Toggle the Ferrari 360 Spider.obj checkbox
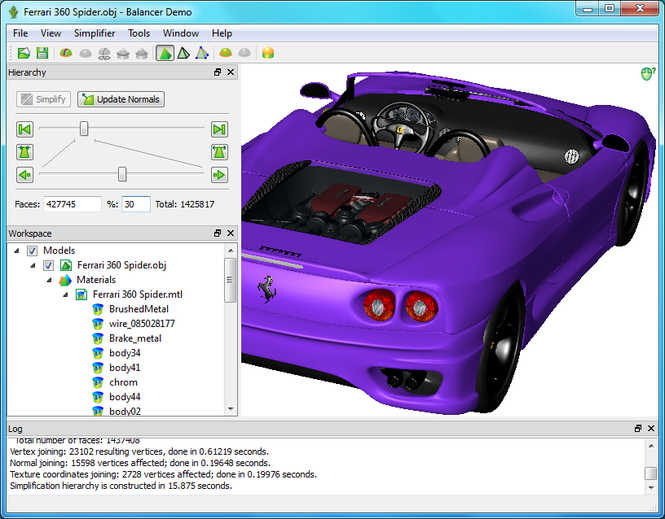Viewport: 665px width, 519px height. click(48, 265)
